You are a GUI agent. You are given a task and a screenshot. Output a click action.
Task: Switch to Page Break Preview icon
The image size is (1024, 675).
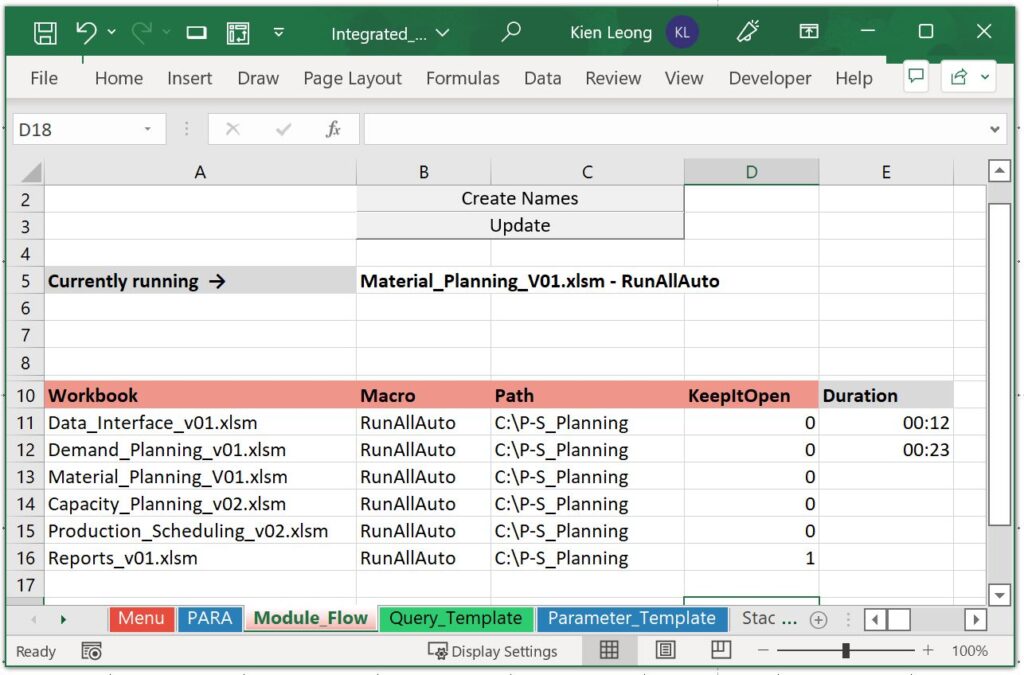721,650
